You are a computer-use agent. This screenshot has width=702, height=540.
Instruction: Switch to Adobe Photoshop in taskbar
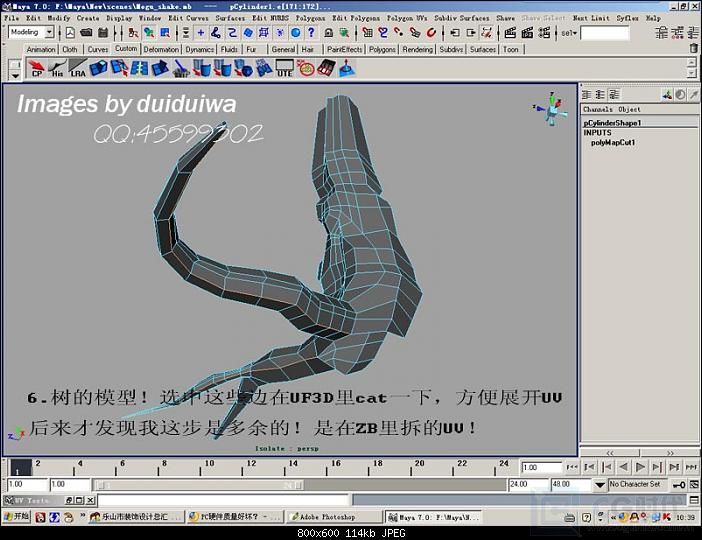(334, 517)
